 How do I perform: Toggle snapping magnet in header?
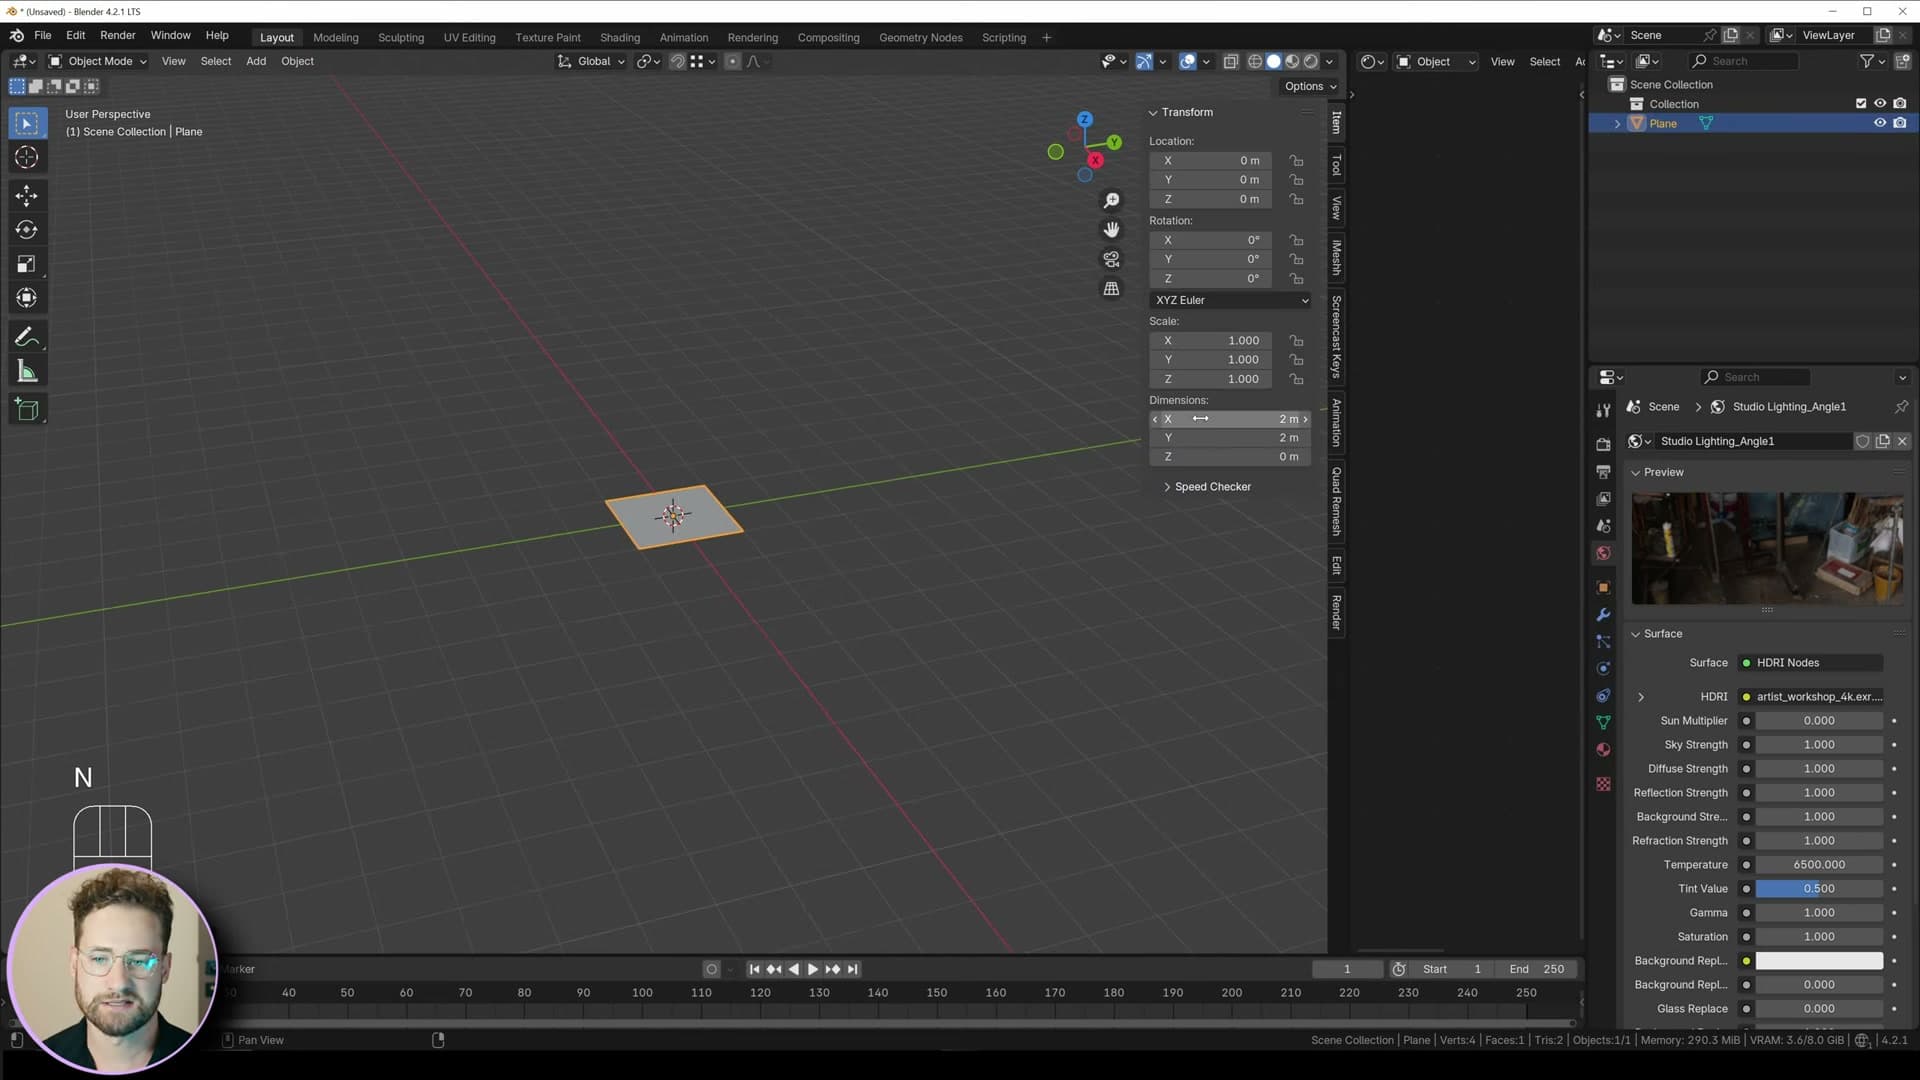click(x=677, y=61)
